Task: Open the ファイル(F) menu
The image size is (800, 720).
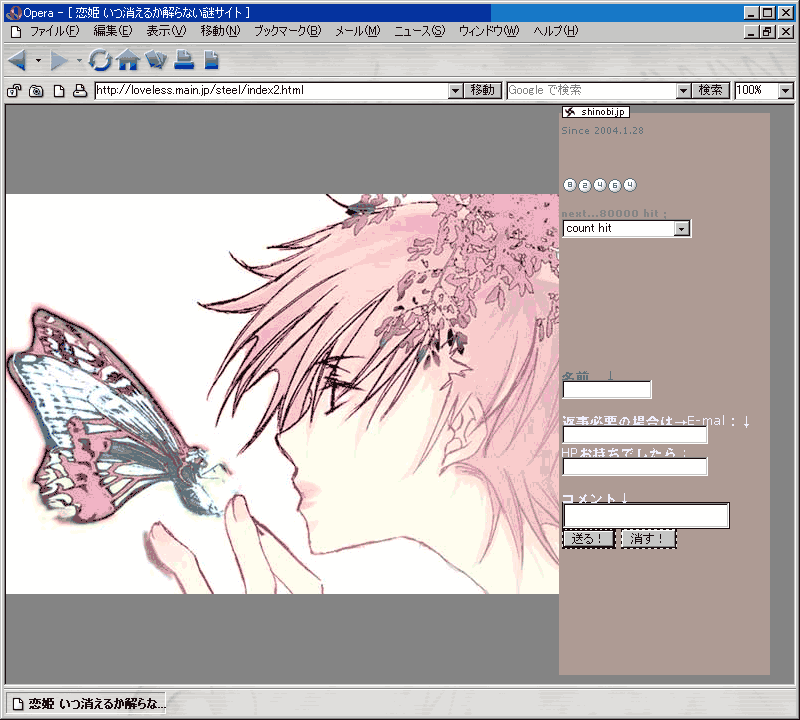Action: 55,31
